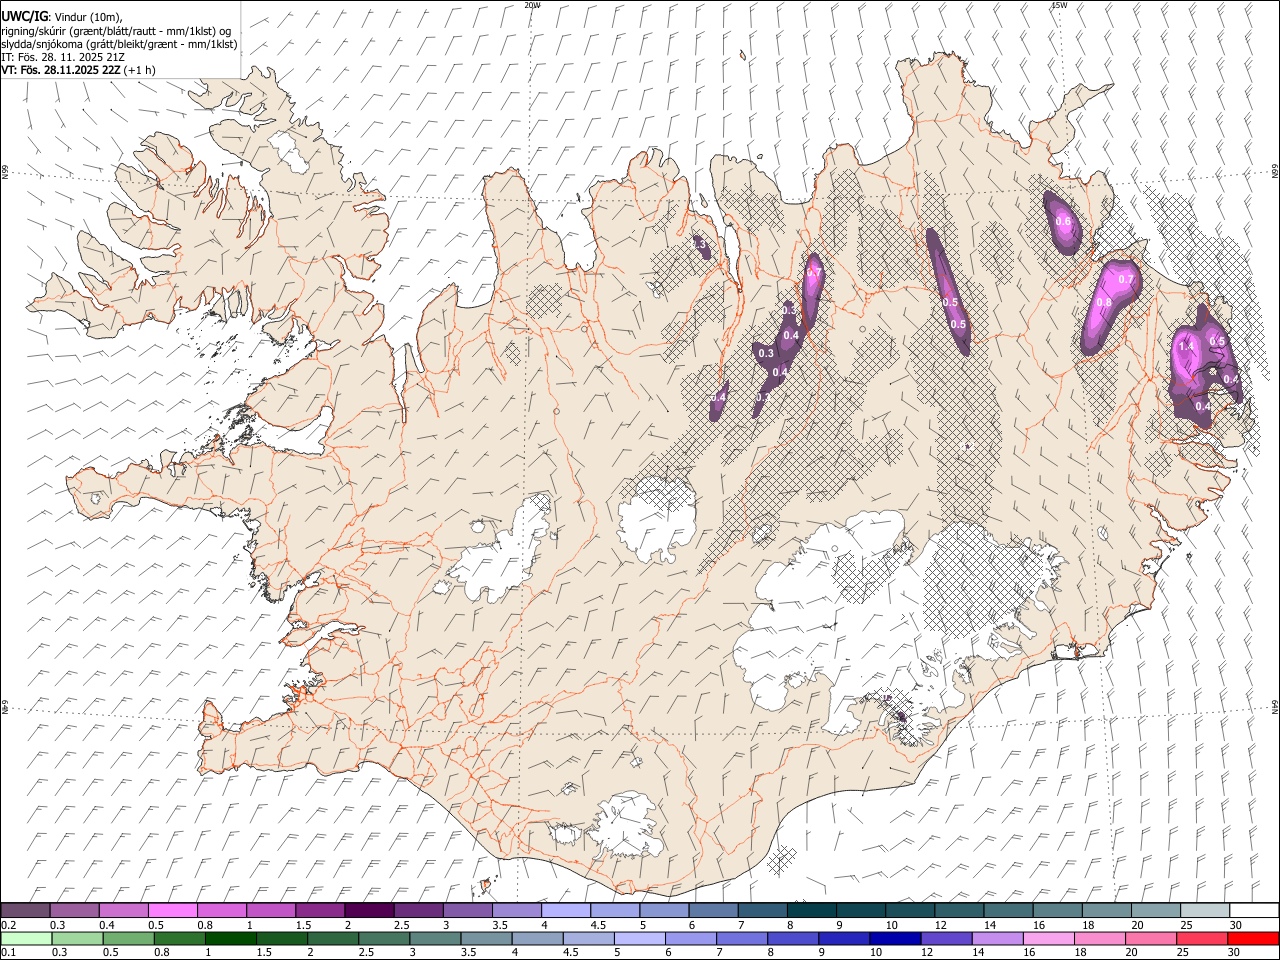Select light pink rain swatch between 16 and 18

1049,938
